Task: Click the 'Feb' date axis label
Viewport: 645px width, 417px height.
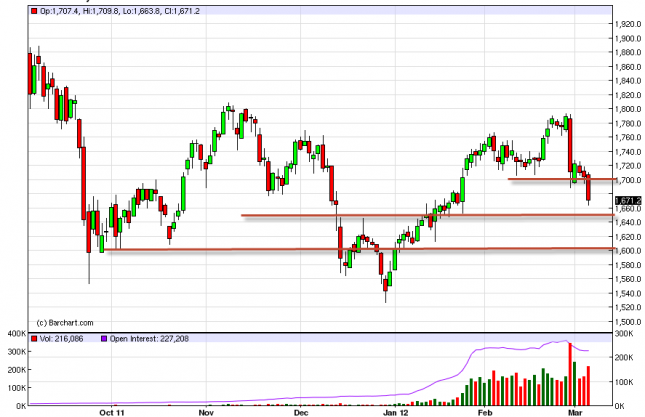Action: (485, 412)
